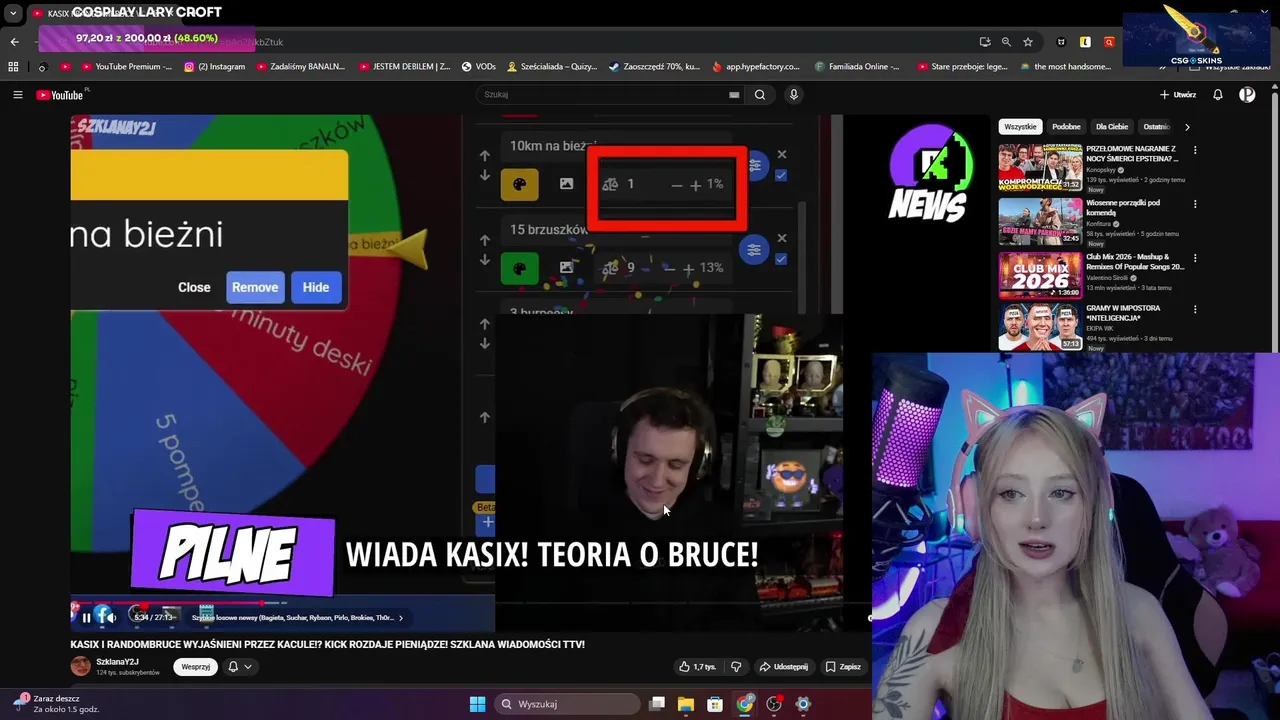Open options for the Konopskyy video
This screenshot has width=1280, height=720.
click(1194, 151)
